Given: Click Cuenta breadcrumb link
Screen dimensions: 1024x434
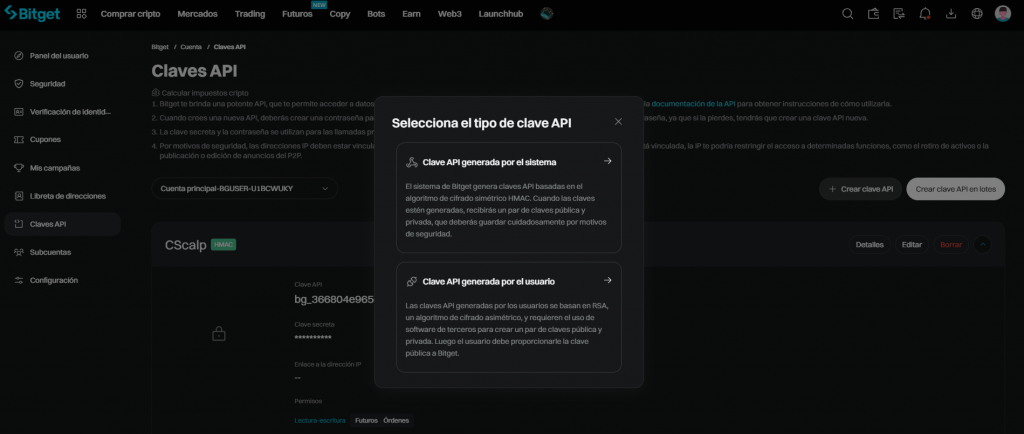Looking at the screenshot, I should [191, 47].
